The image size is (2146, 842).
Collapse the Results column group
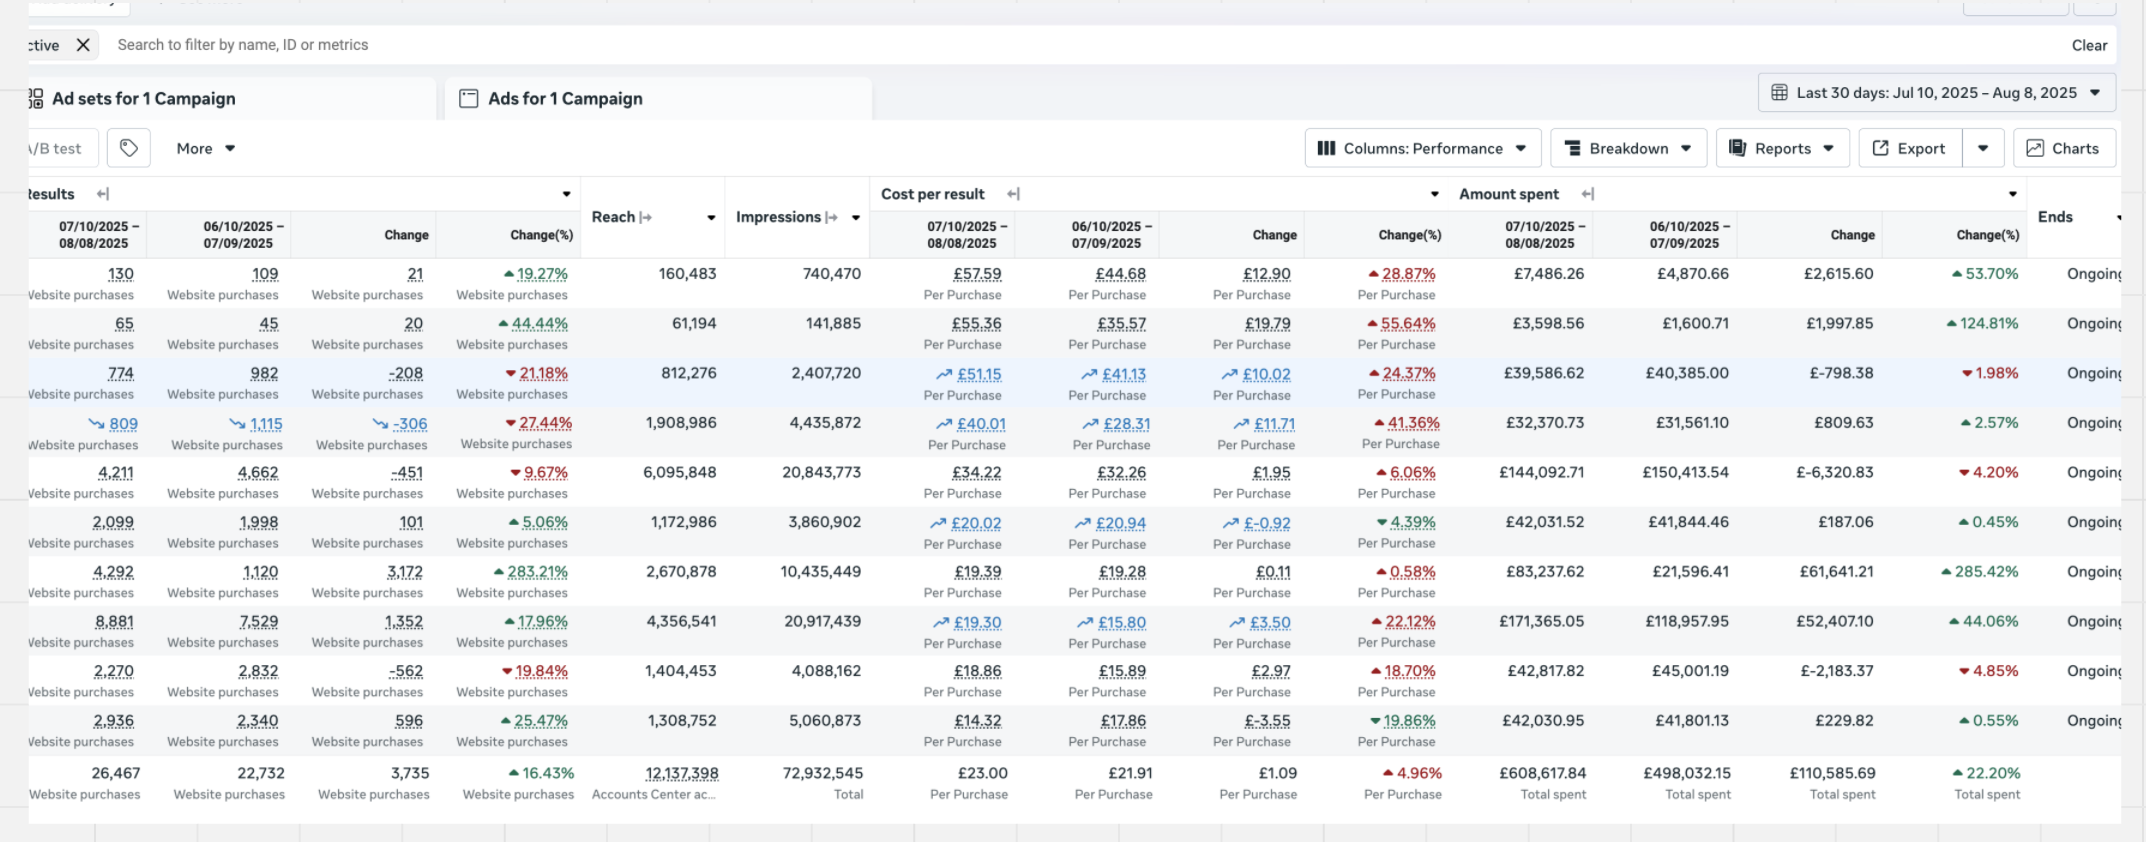click(102, 194)
